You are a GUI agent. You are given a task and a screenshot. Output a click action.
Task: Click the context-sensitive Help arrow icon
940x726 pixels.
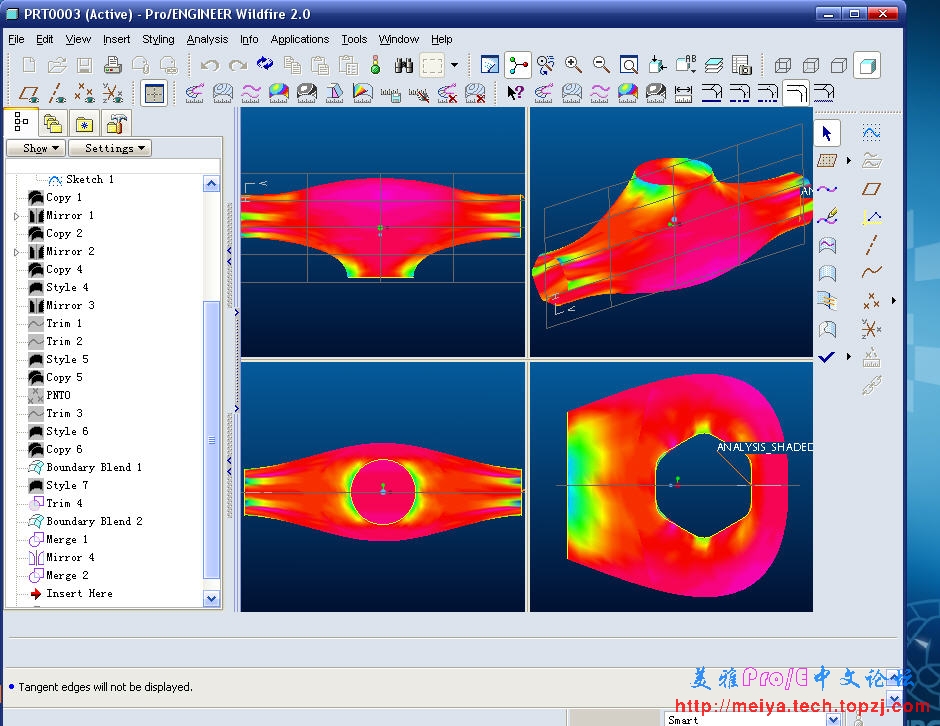(x=515, y=93)
